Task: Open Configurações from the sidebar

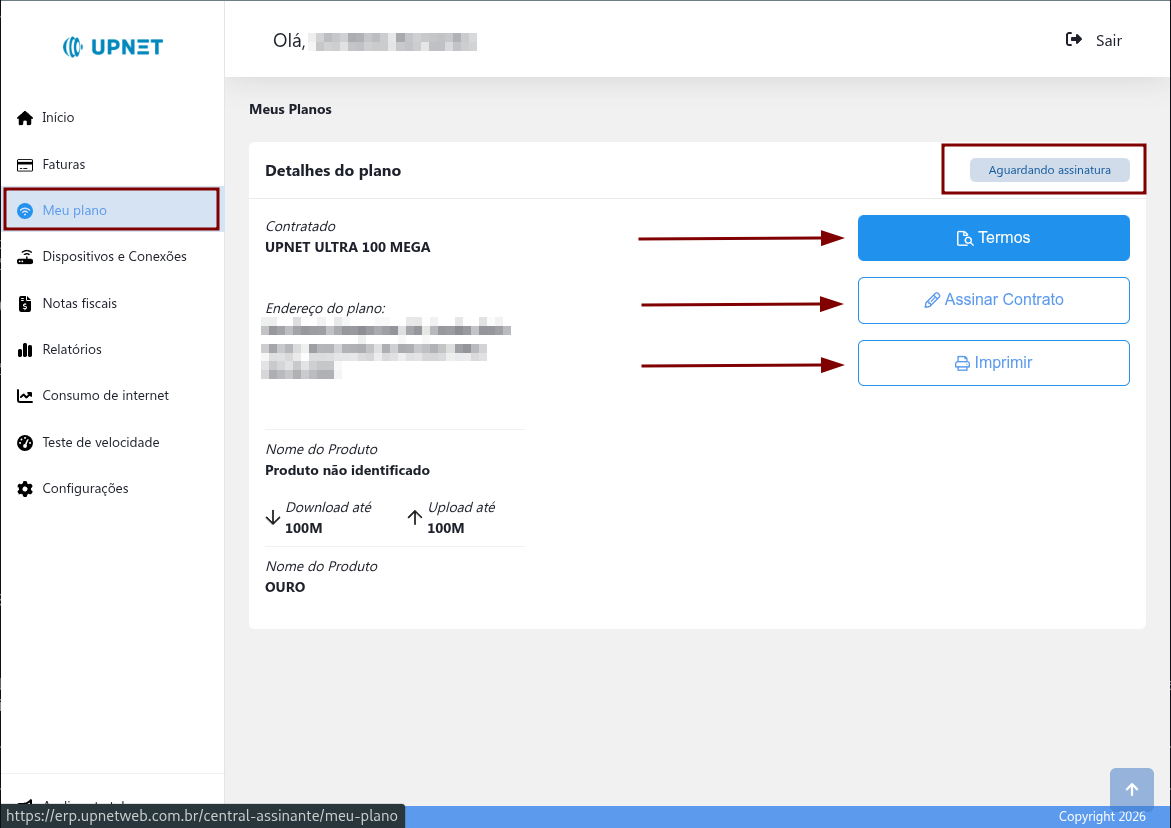Action: tap(85, 489)
